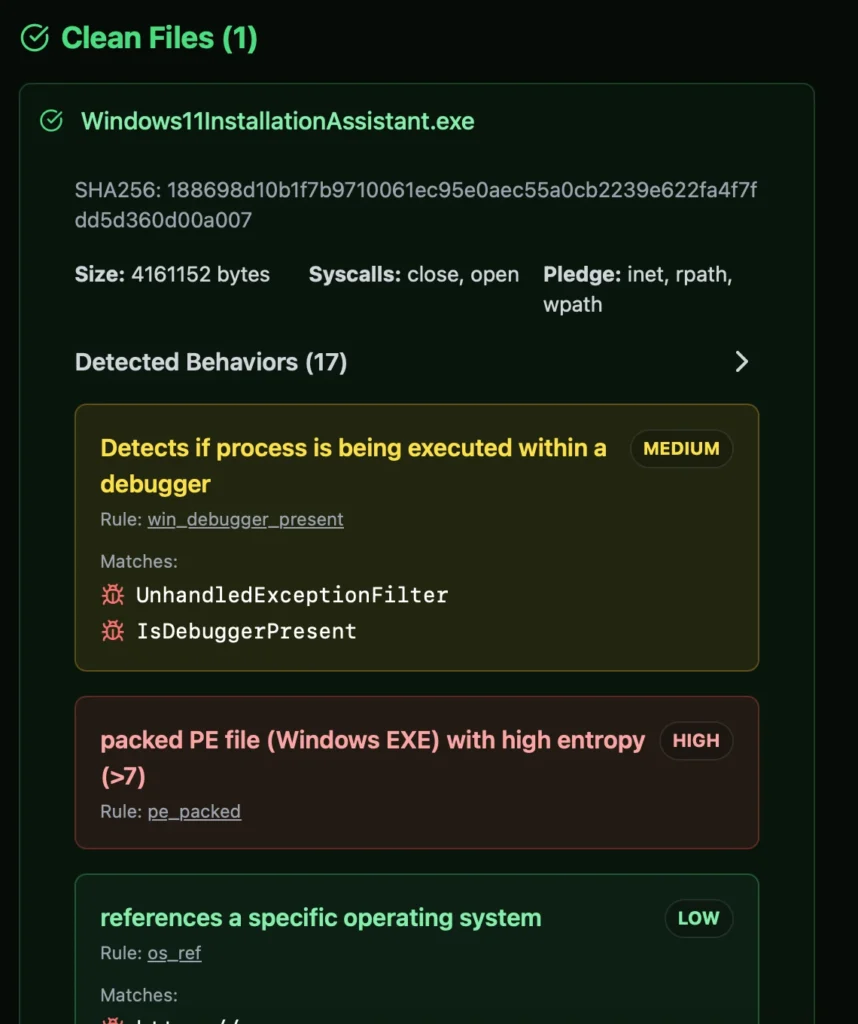Open the win_debugger_present rule link
The image size is (858, 1024).
[246, 520]
